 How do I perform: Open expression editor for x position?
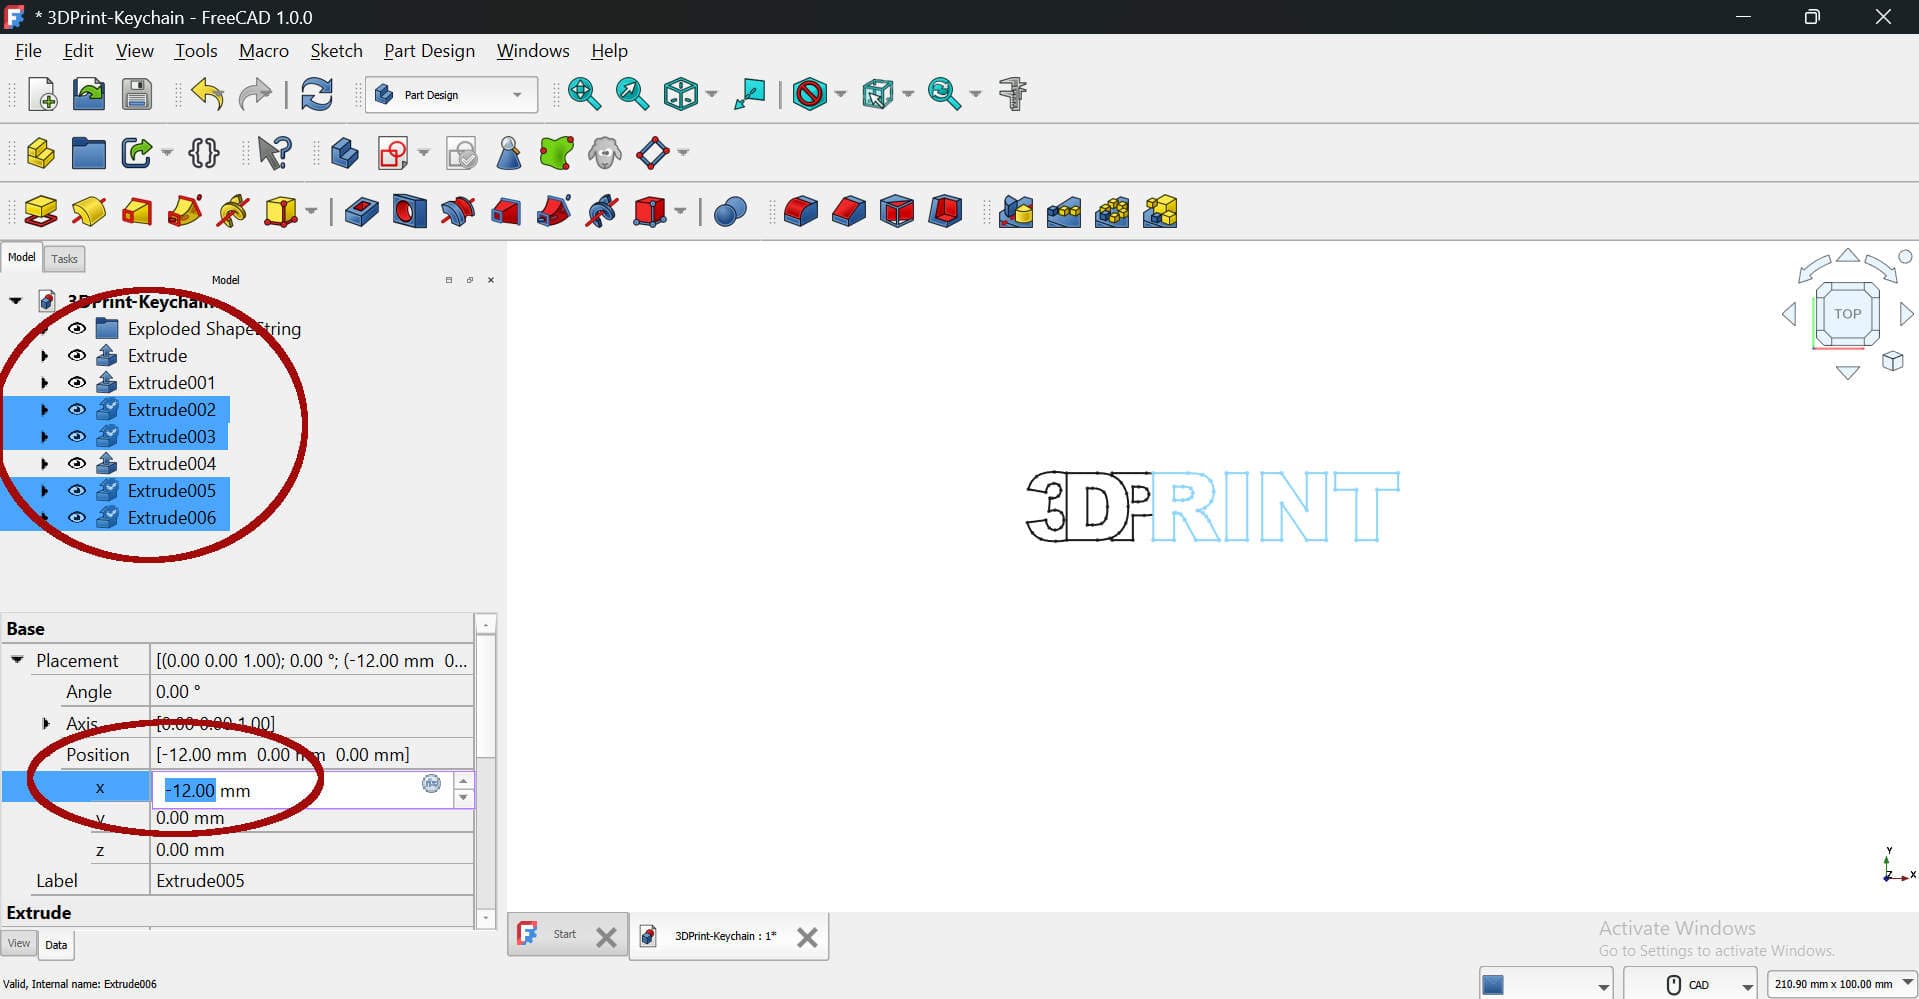(x=431, y=784)
